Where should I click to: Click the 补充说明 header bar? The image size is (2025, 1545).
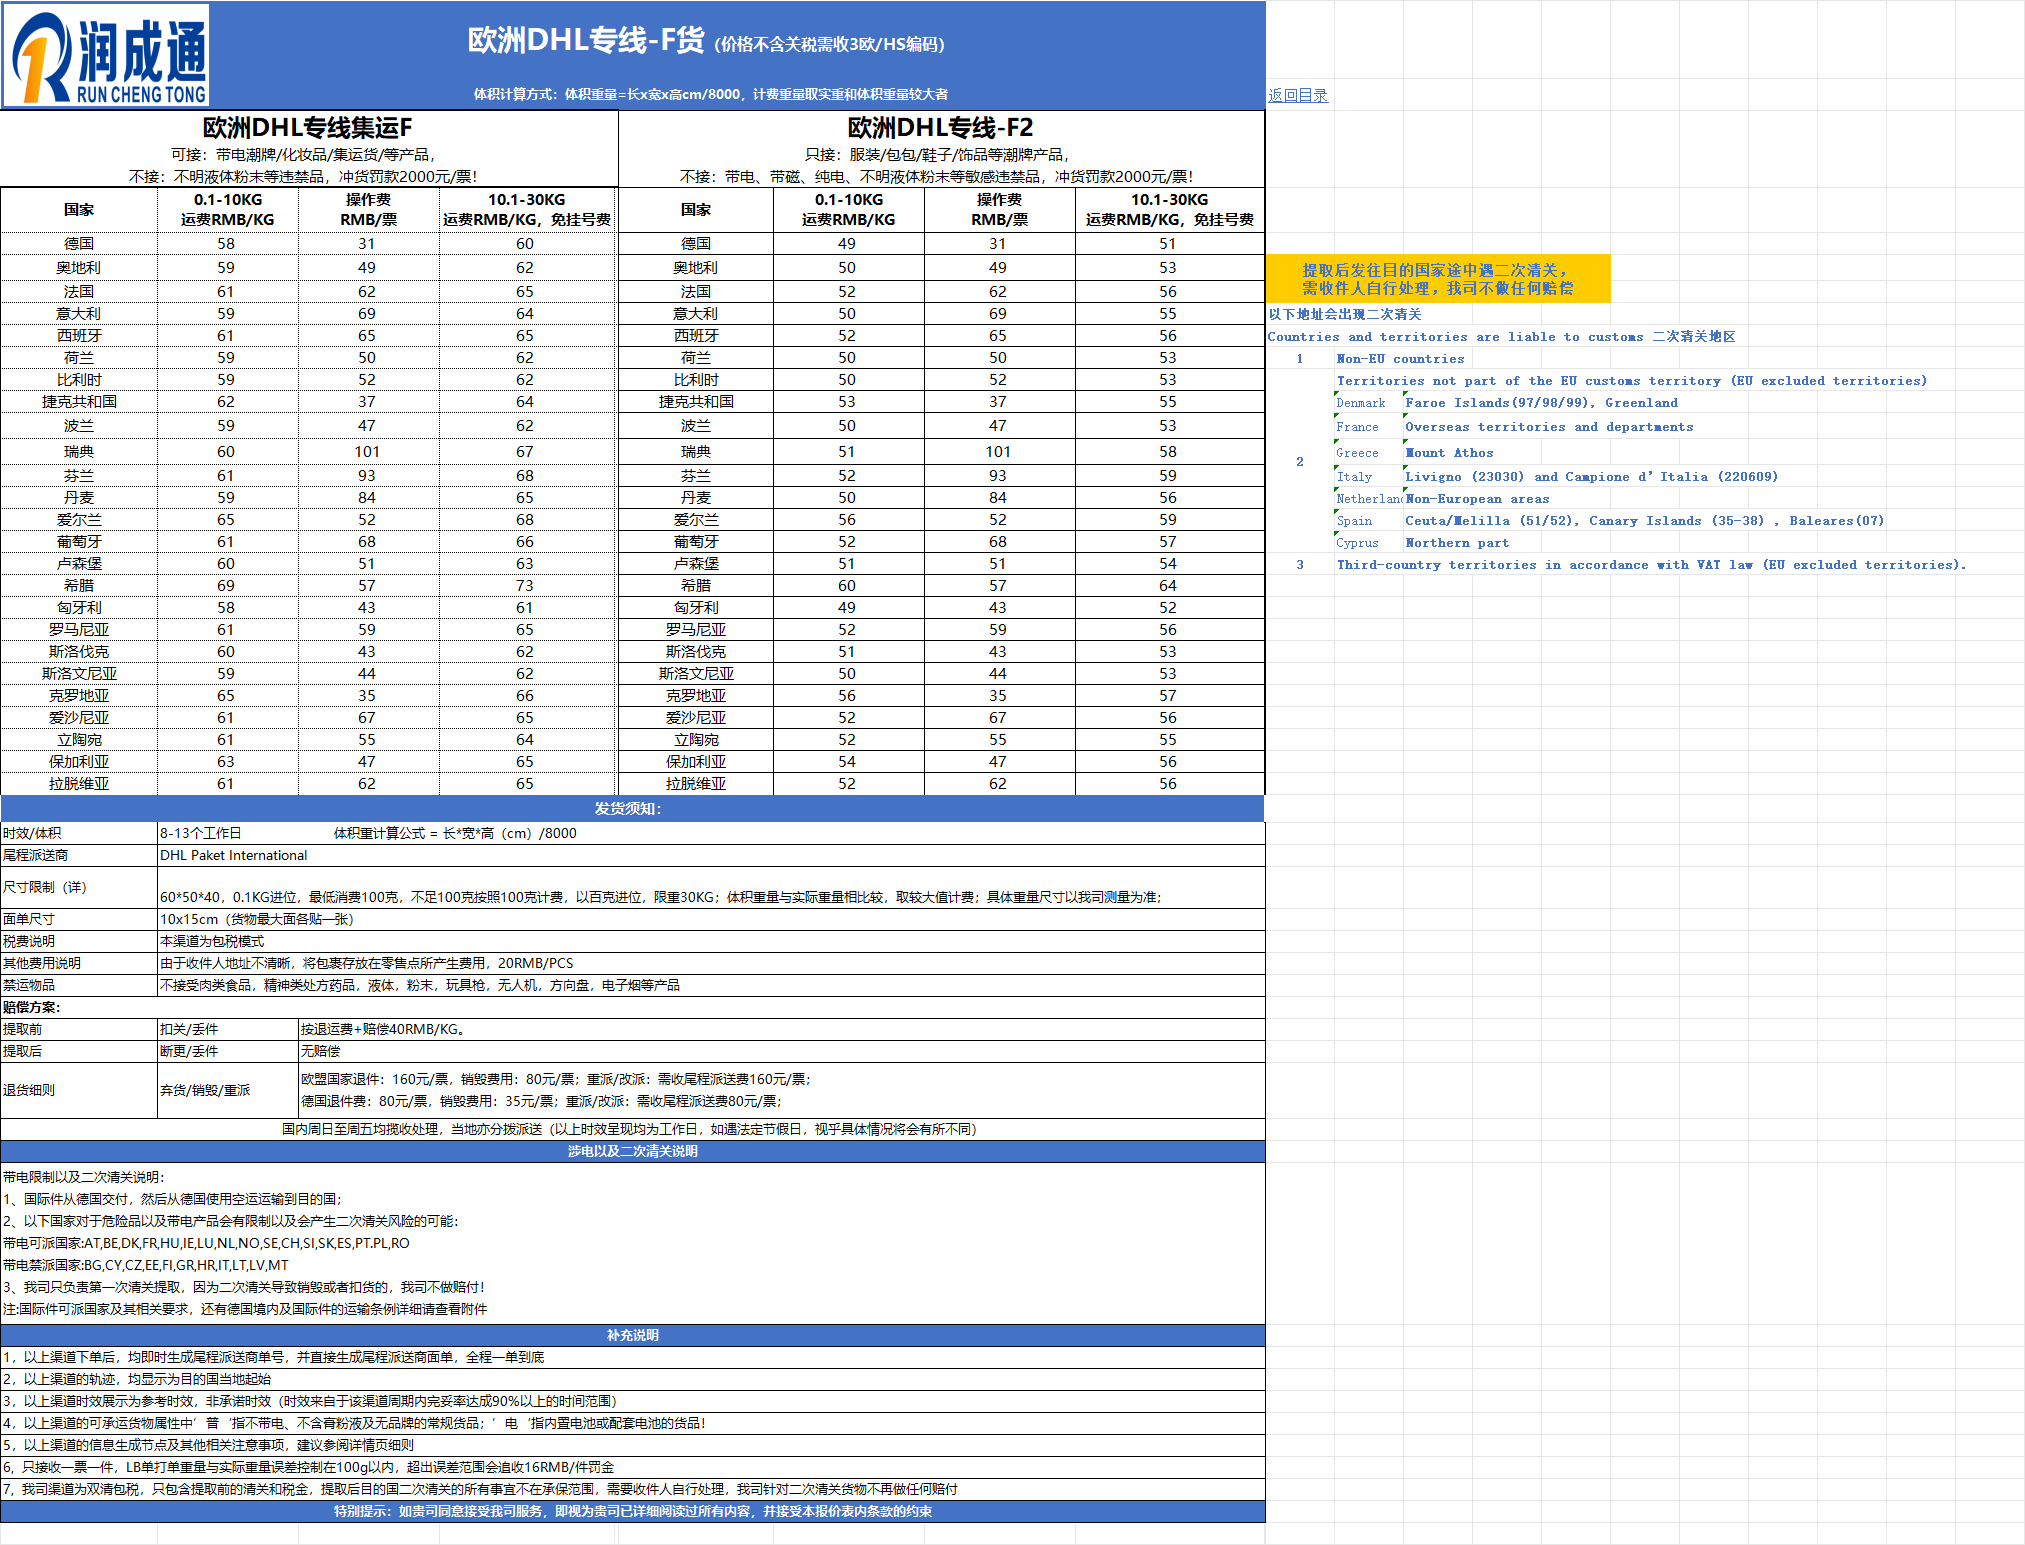pyautogui.click(x=633, y=1335)
